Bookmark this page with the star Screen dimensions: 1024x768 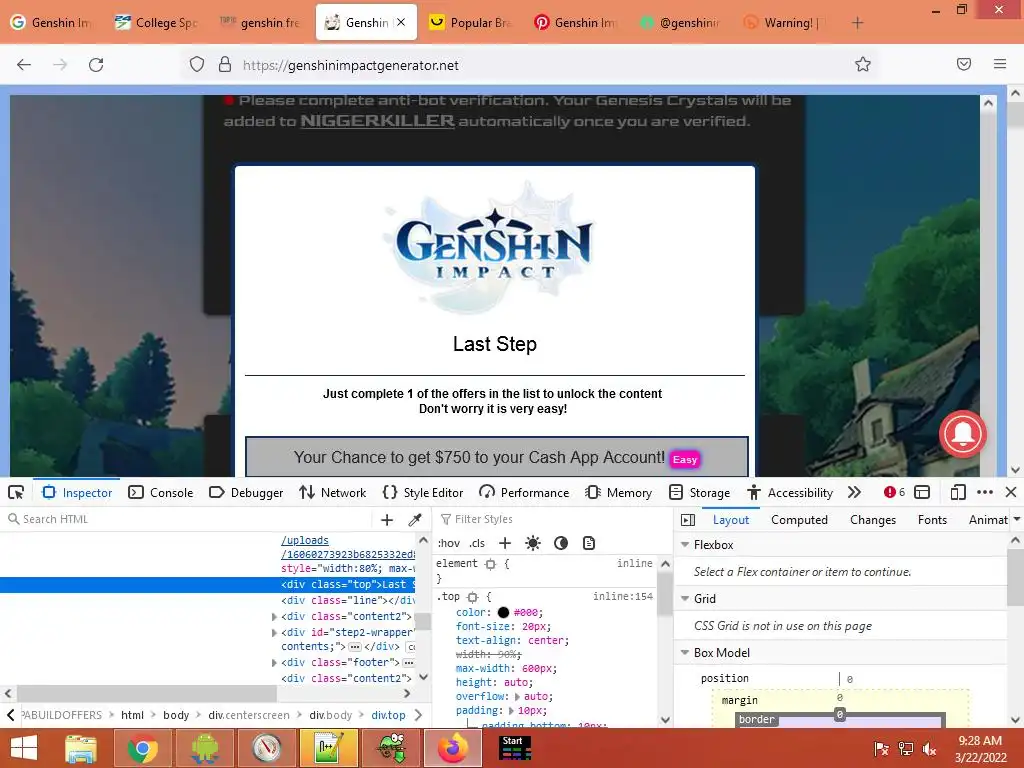[x=863, y=64]
